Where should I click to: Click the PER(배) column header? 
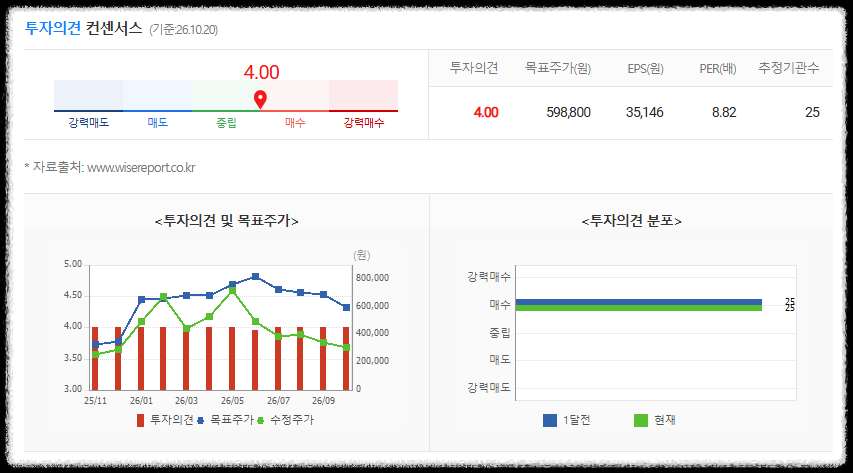(x=718, y=68)
